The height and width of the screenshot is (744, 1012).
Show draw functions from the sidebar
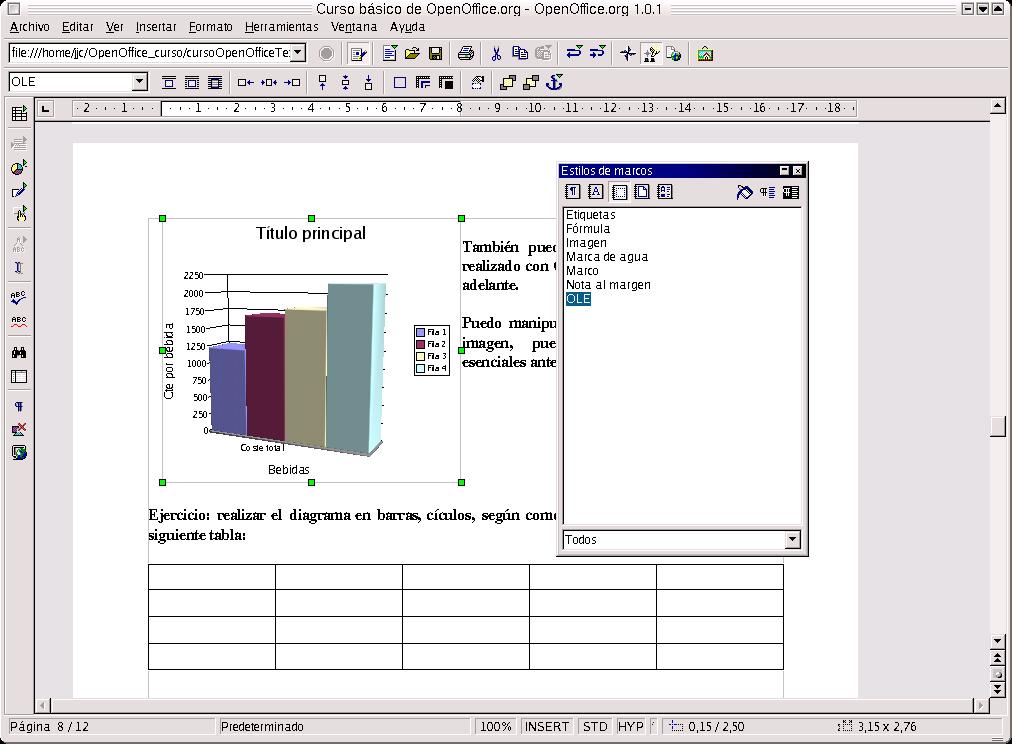coord(19,191)
